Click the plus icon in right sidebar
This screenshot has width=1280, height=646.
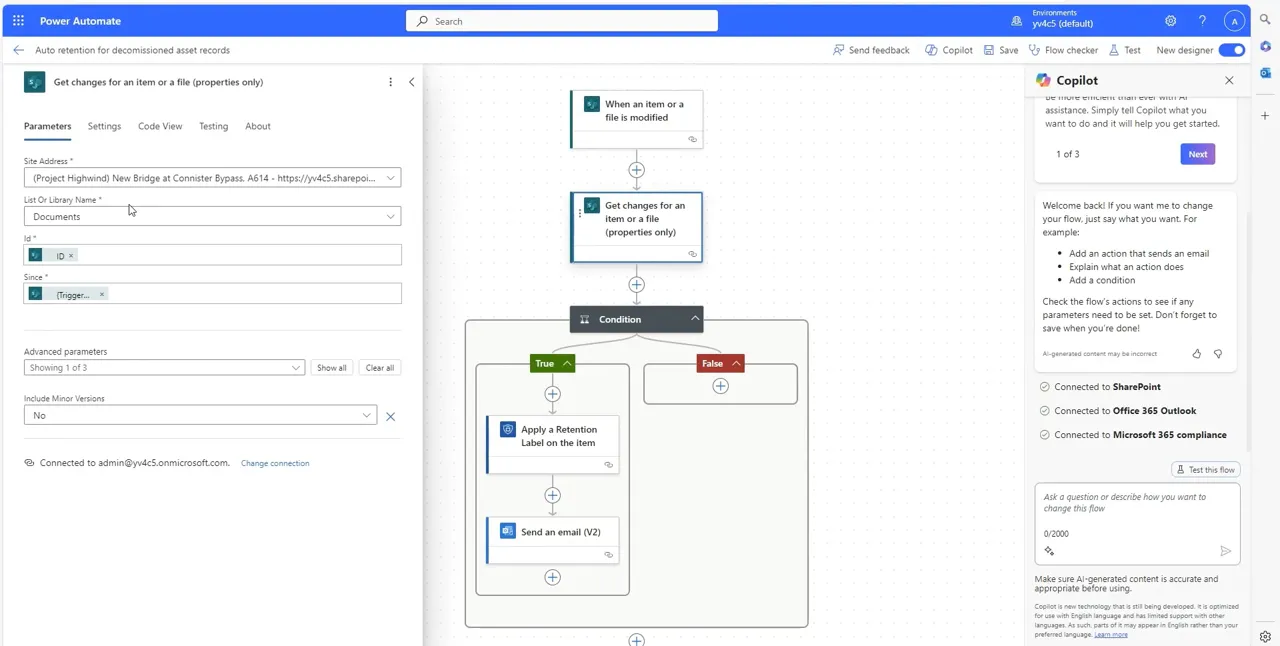coord(1265,116)
